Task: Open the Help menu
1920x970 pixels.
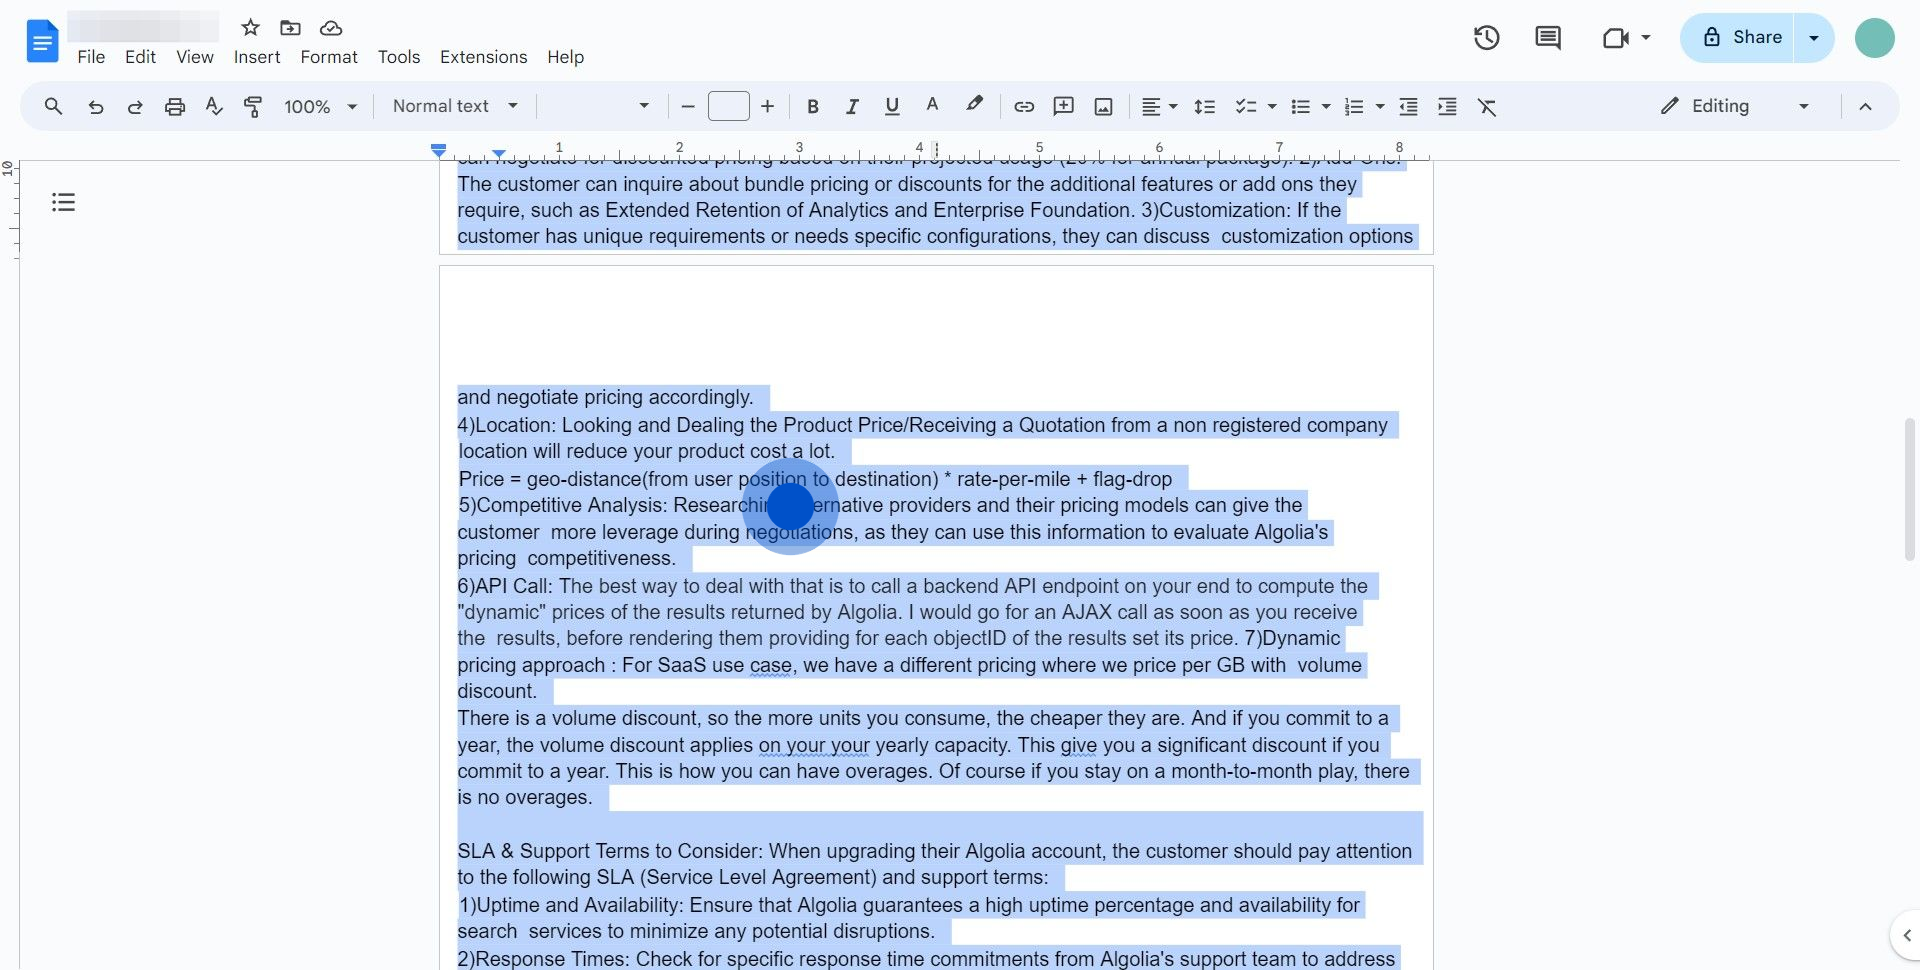Action: point(565,57)
